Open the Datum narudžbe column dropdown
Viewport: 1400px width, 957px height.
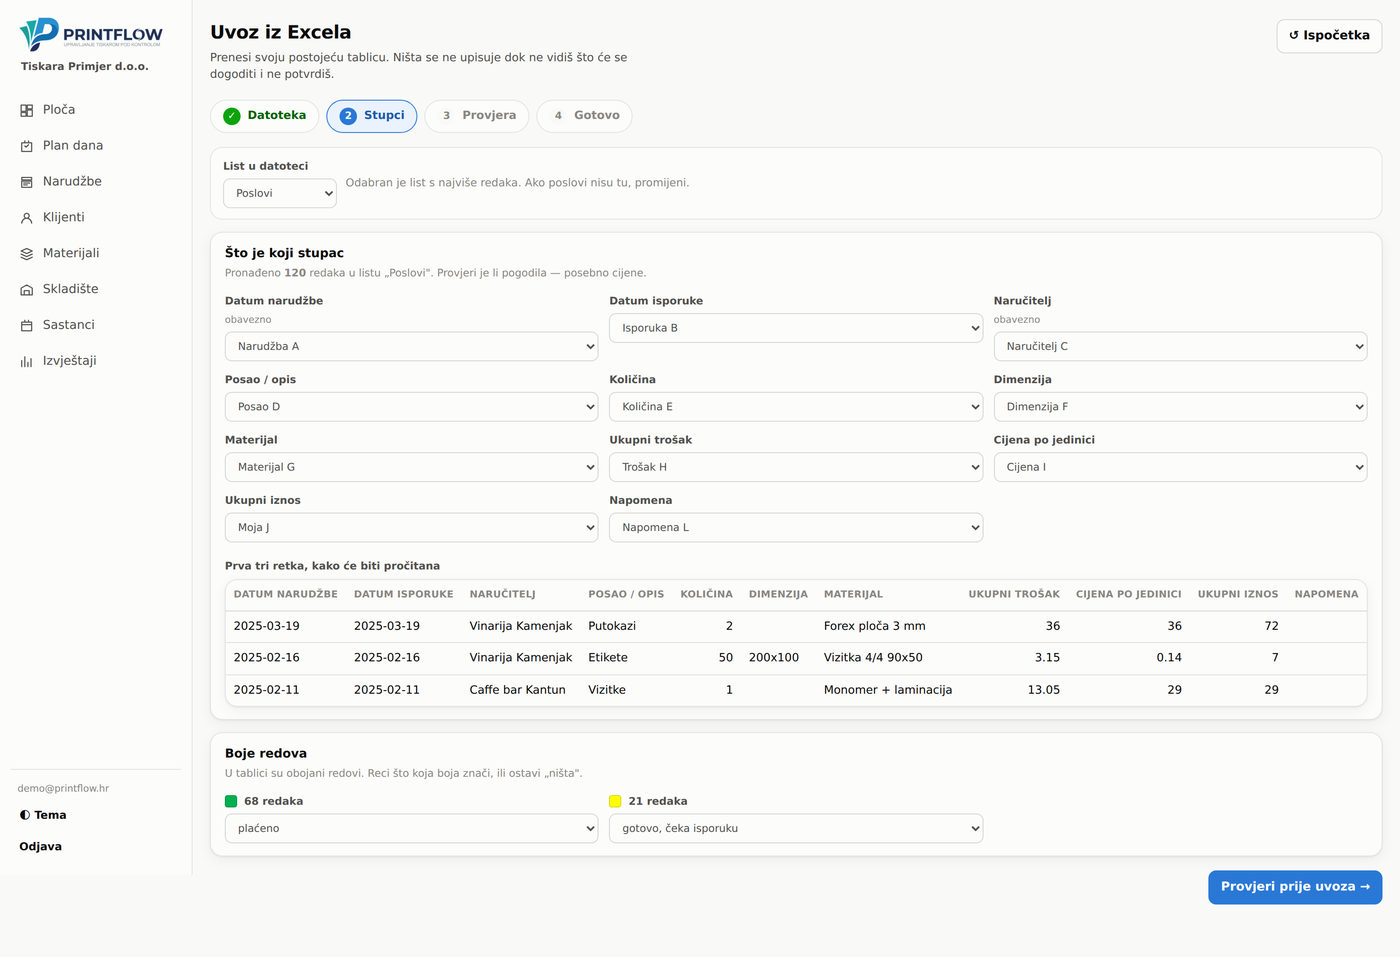(x=412, y=346)
